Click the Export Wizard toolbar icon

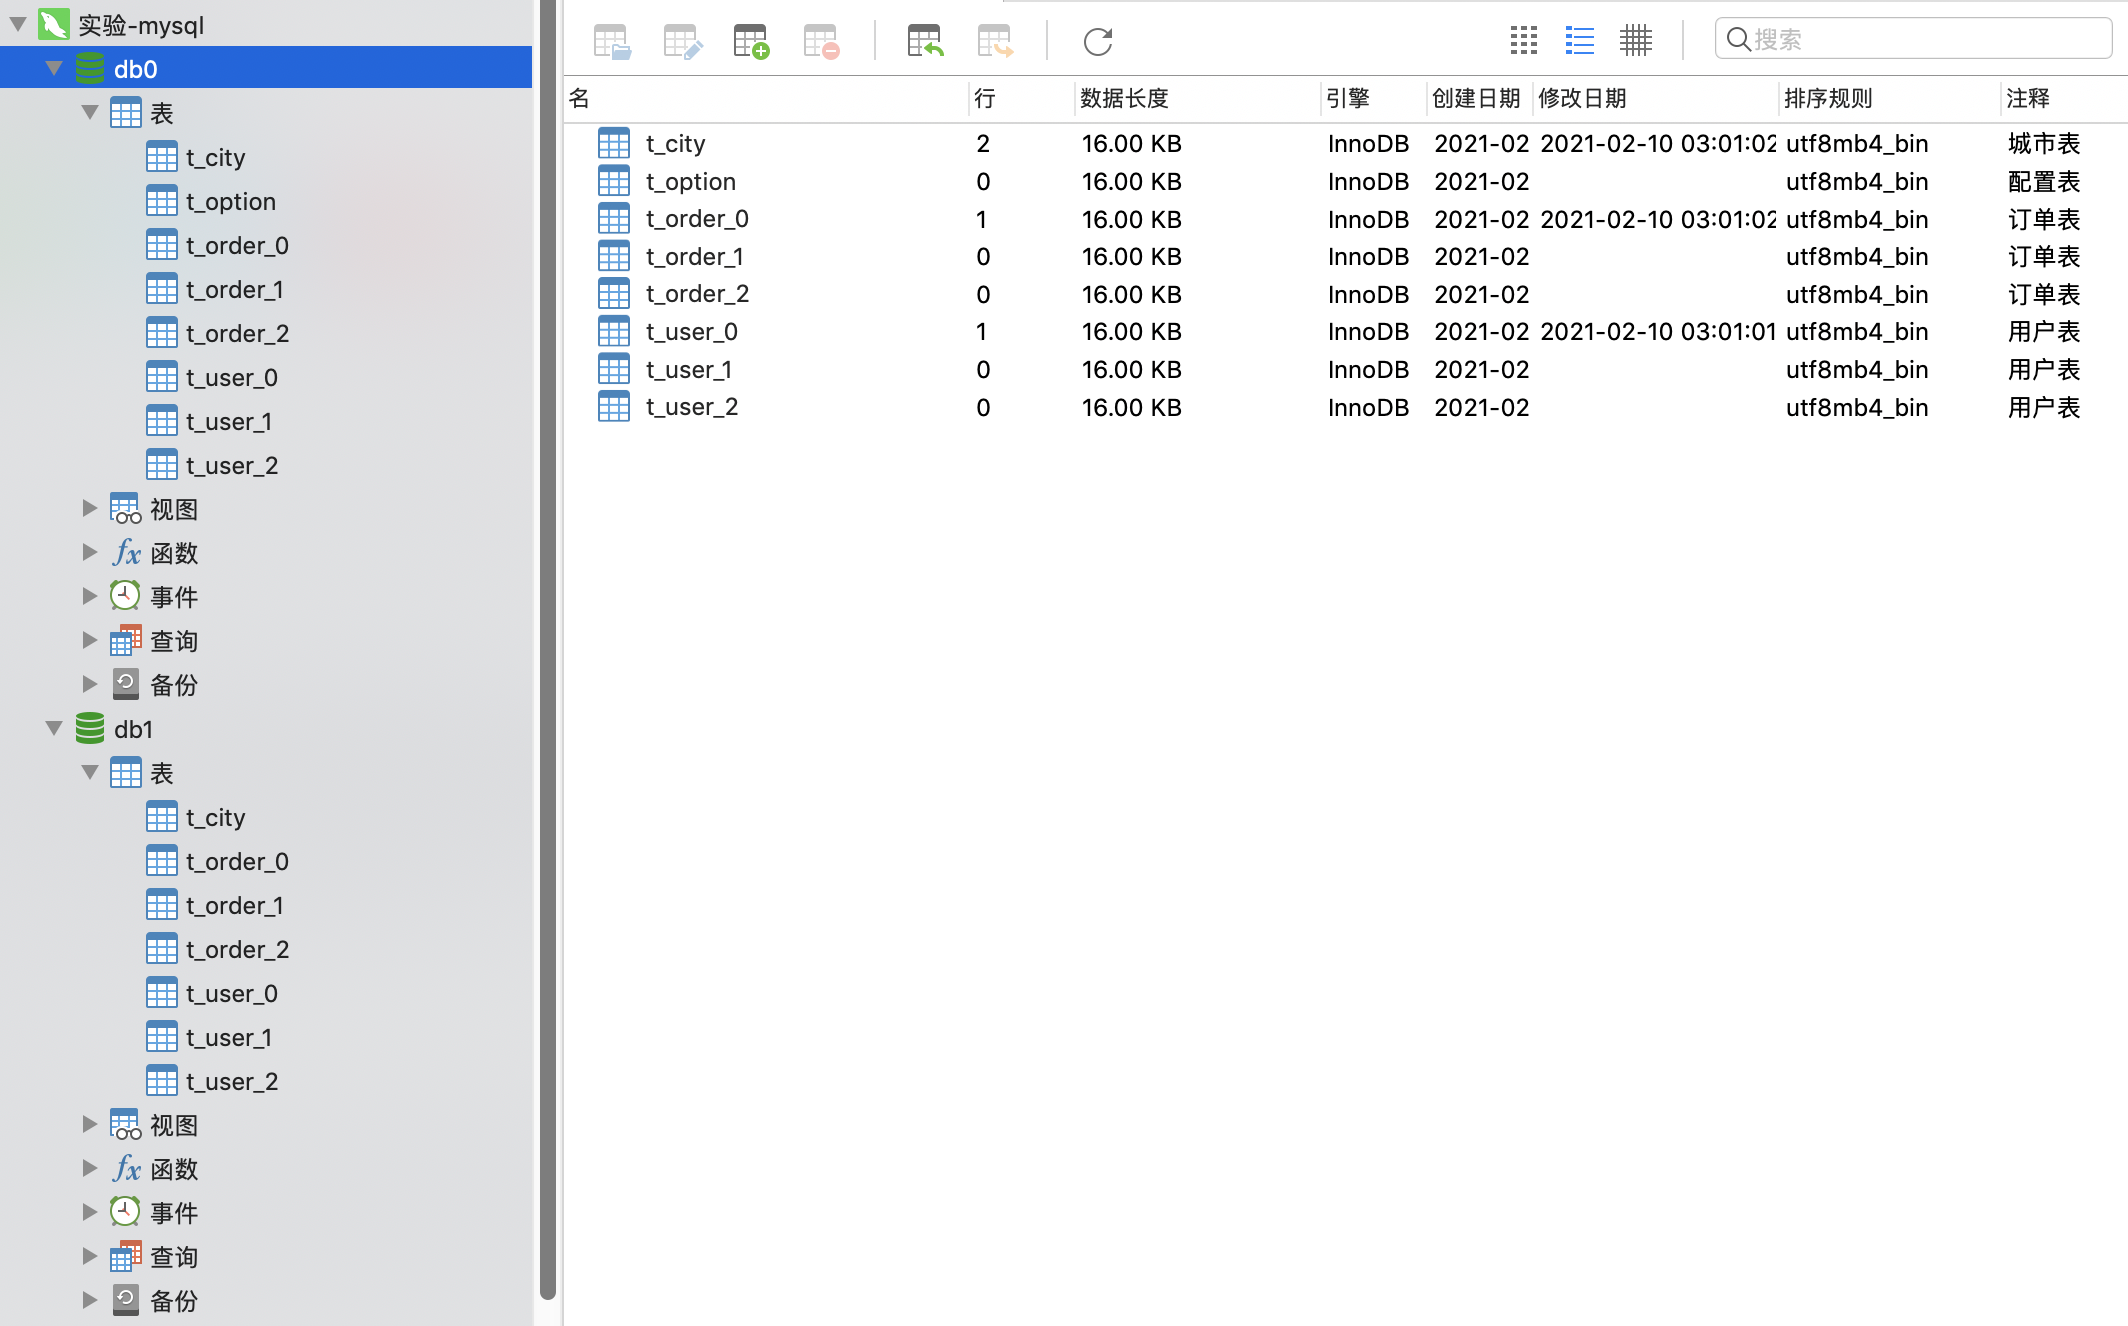click(x=995, y=42)
